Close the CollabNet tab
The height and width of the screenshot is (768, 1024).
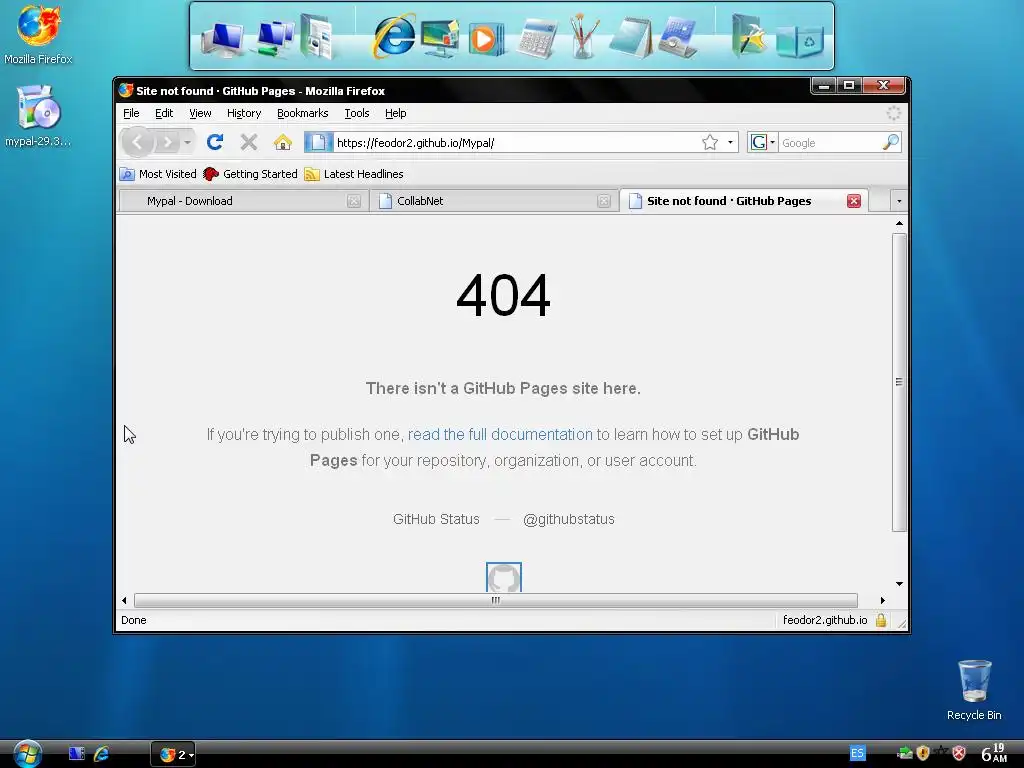pos(603,201)
